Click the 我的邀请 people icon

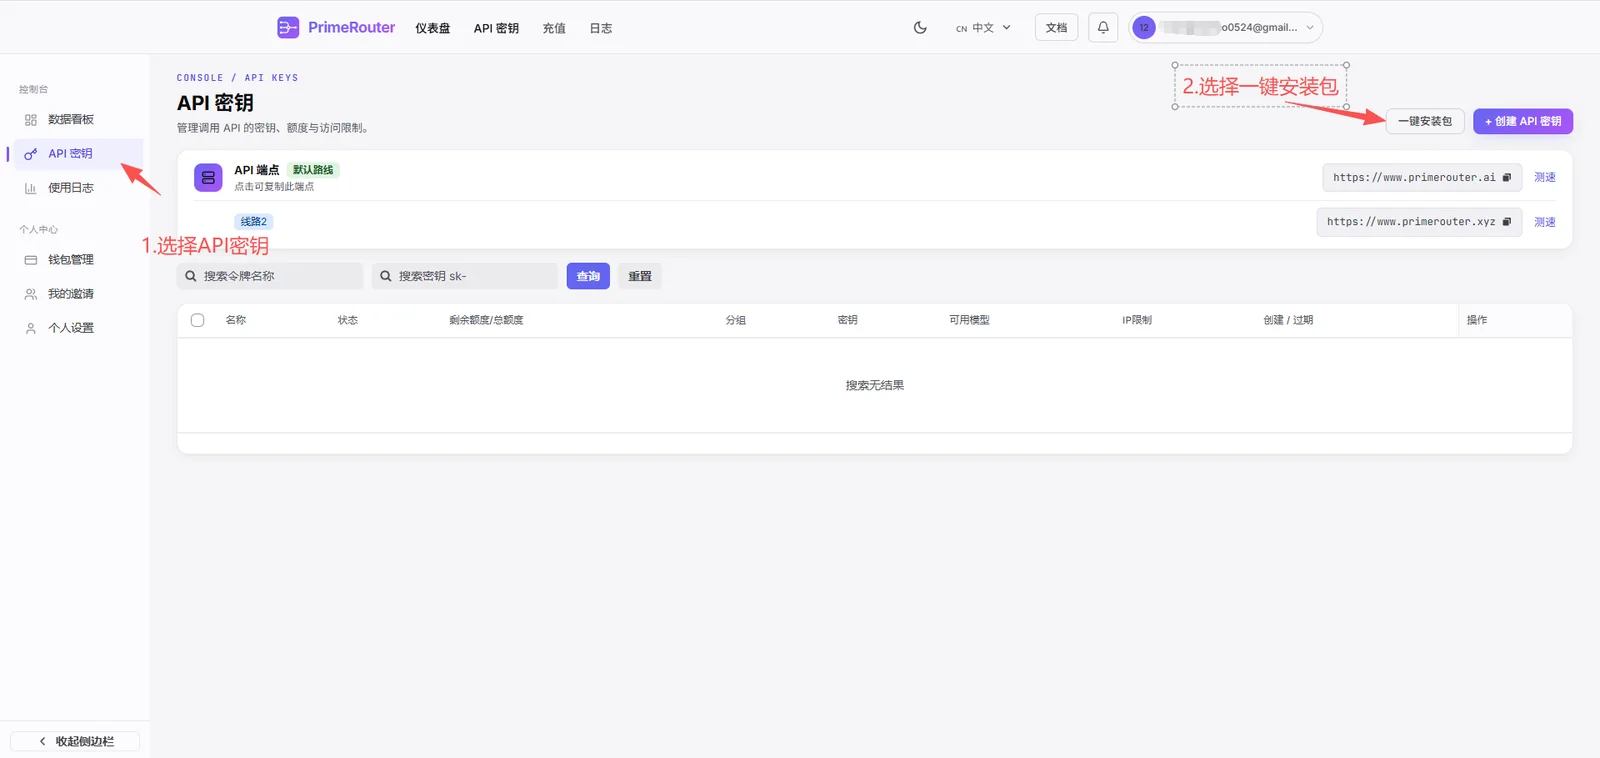(31, 294)
